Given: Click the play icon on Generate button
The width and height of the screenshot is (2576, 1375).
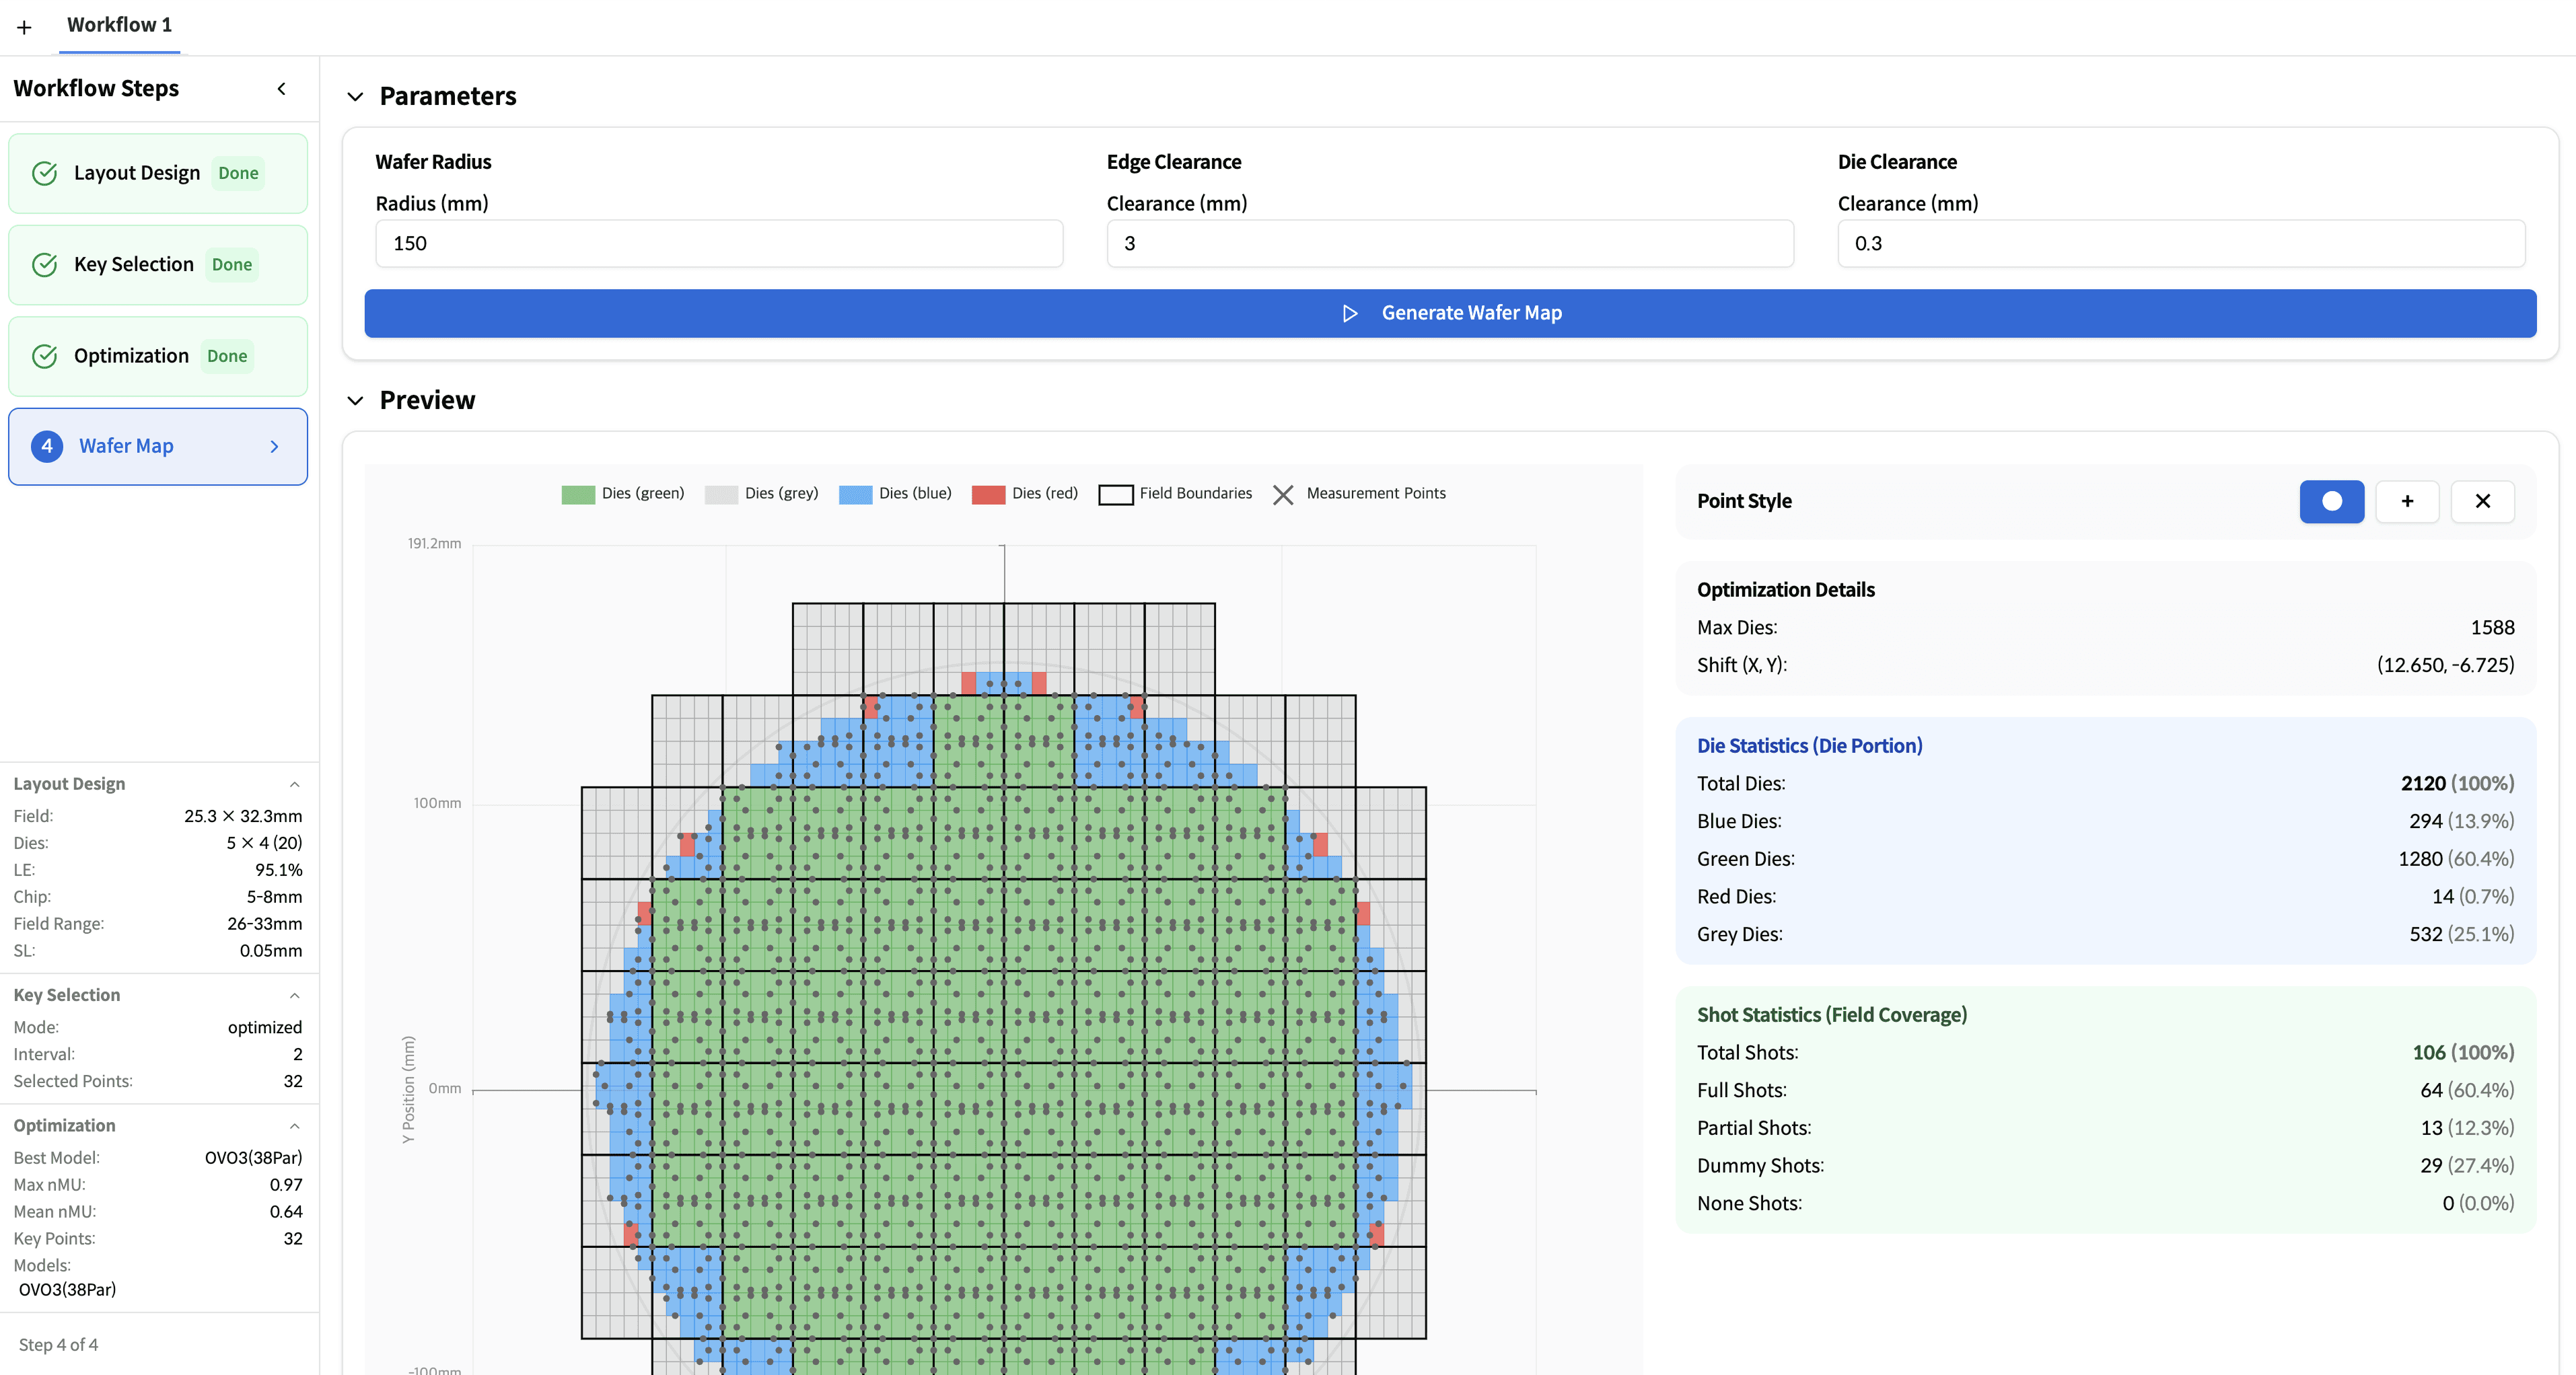Looking at the screenshot, I should pyautogui.click(x=1350, y=314).
